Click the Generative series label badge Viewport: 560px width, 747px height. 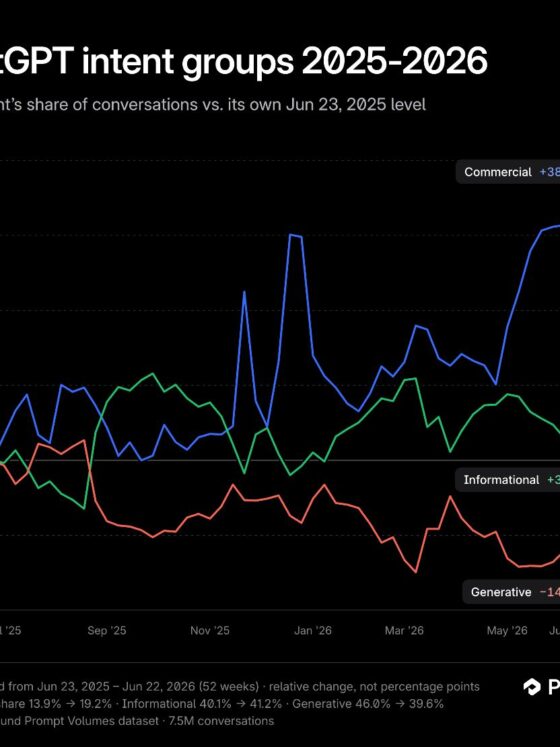pos(511,592)
